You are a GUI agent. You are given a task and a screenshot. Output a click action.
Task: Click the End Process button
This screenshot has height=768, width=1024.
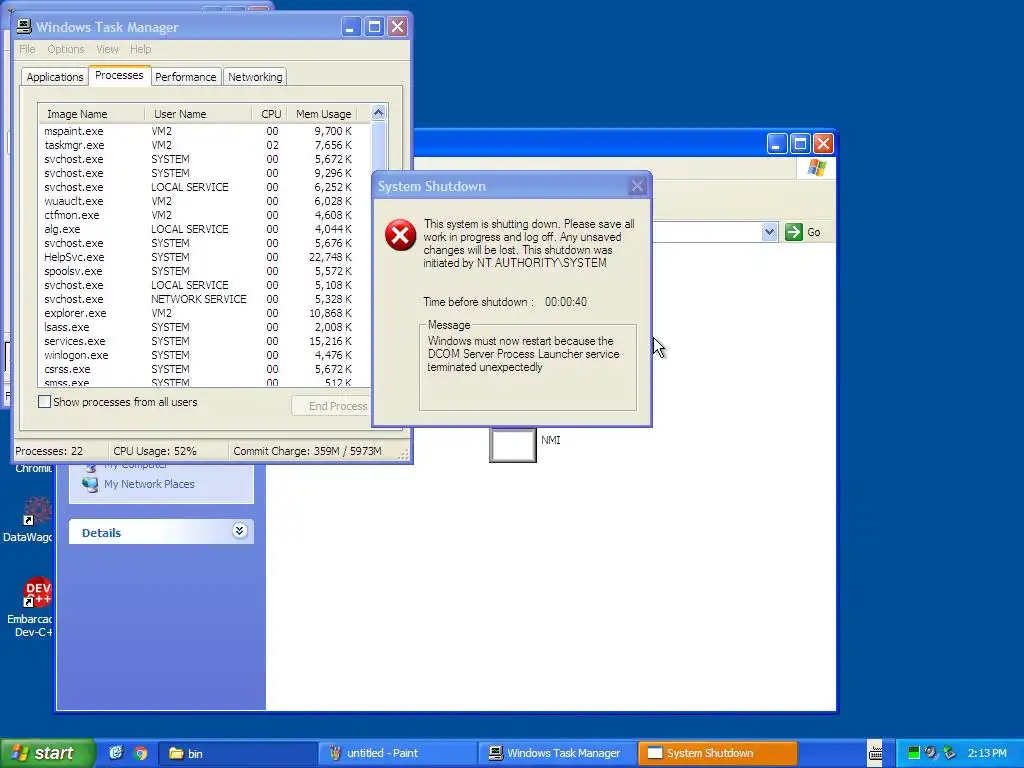tap(331, 406)
